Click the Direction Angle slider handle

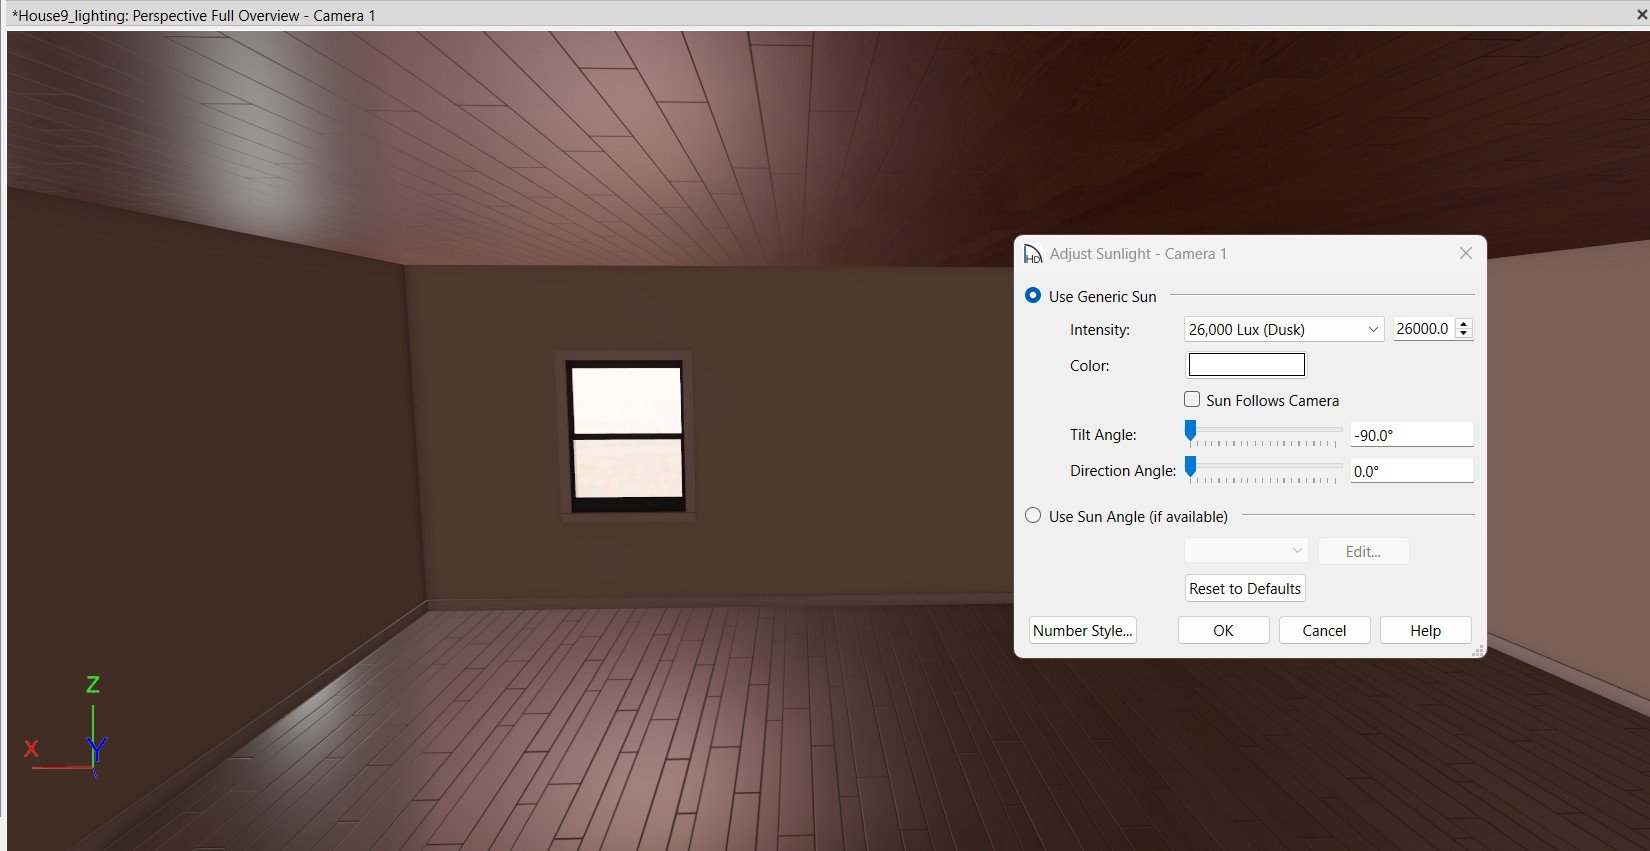[x=1190, y=467]
